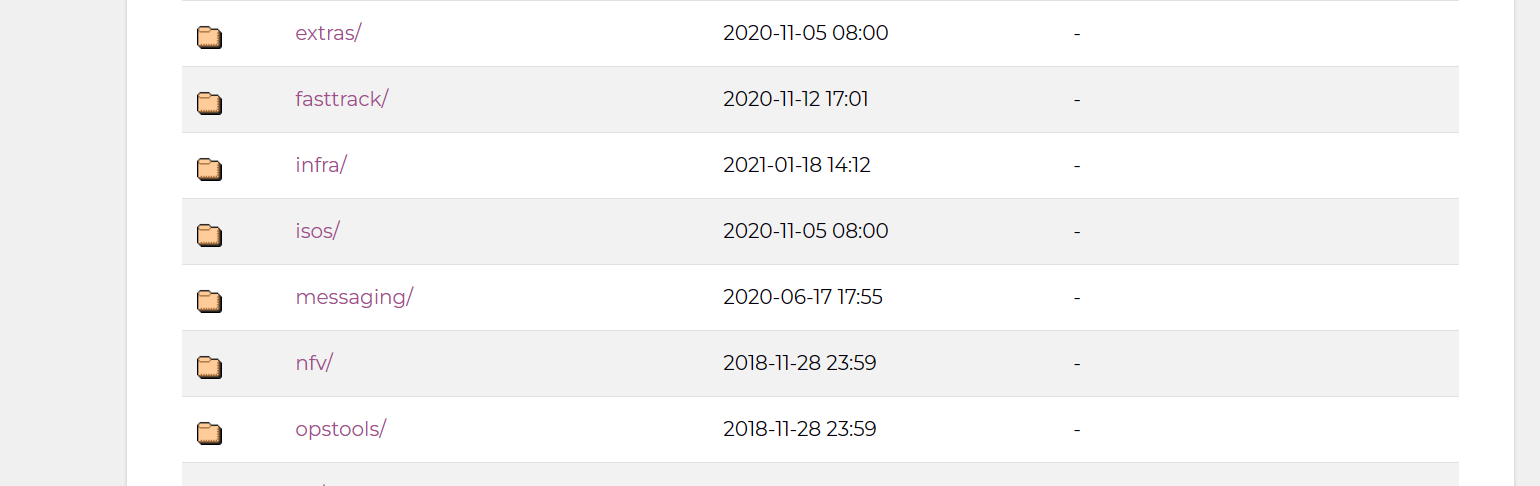Go to the nfv/ directory

point(314,363)
